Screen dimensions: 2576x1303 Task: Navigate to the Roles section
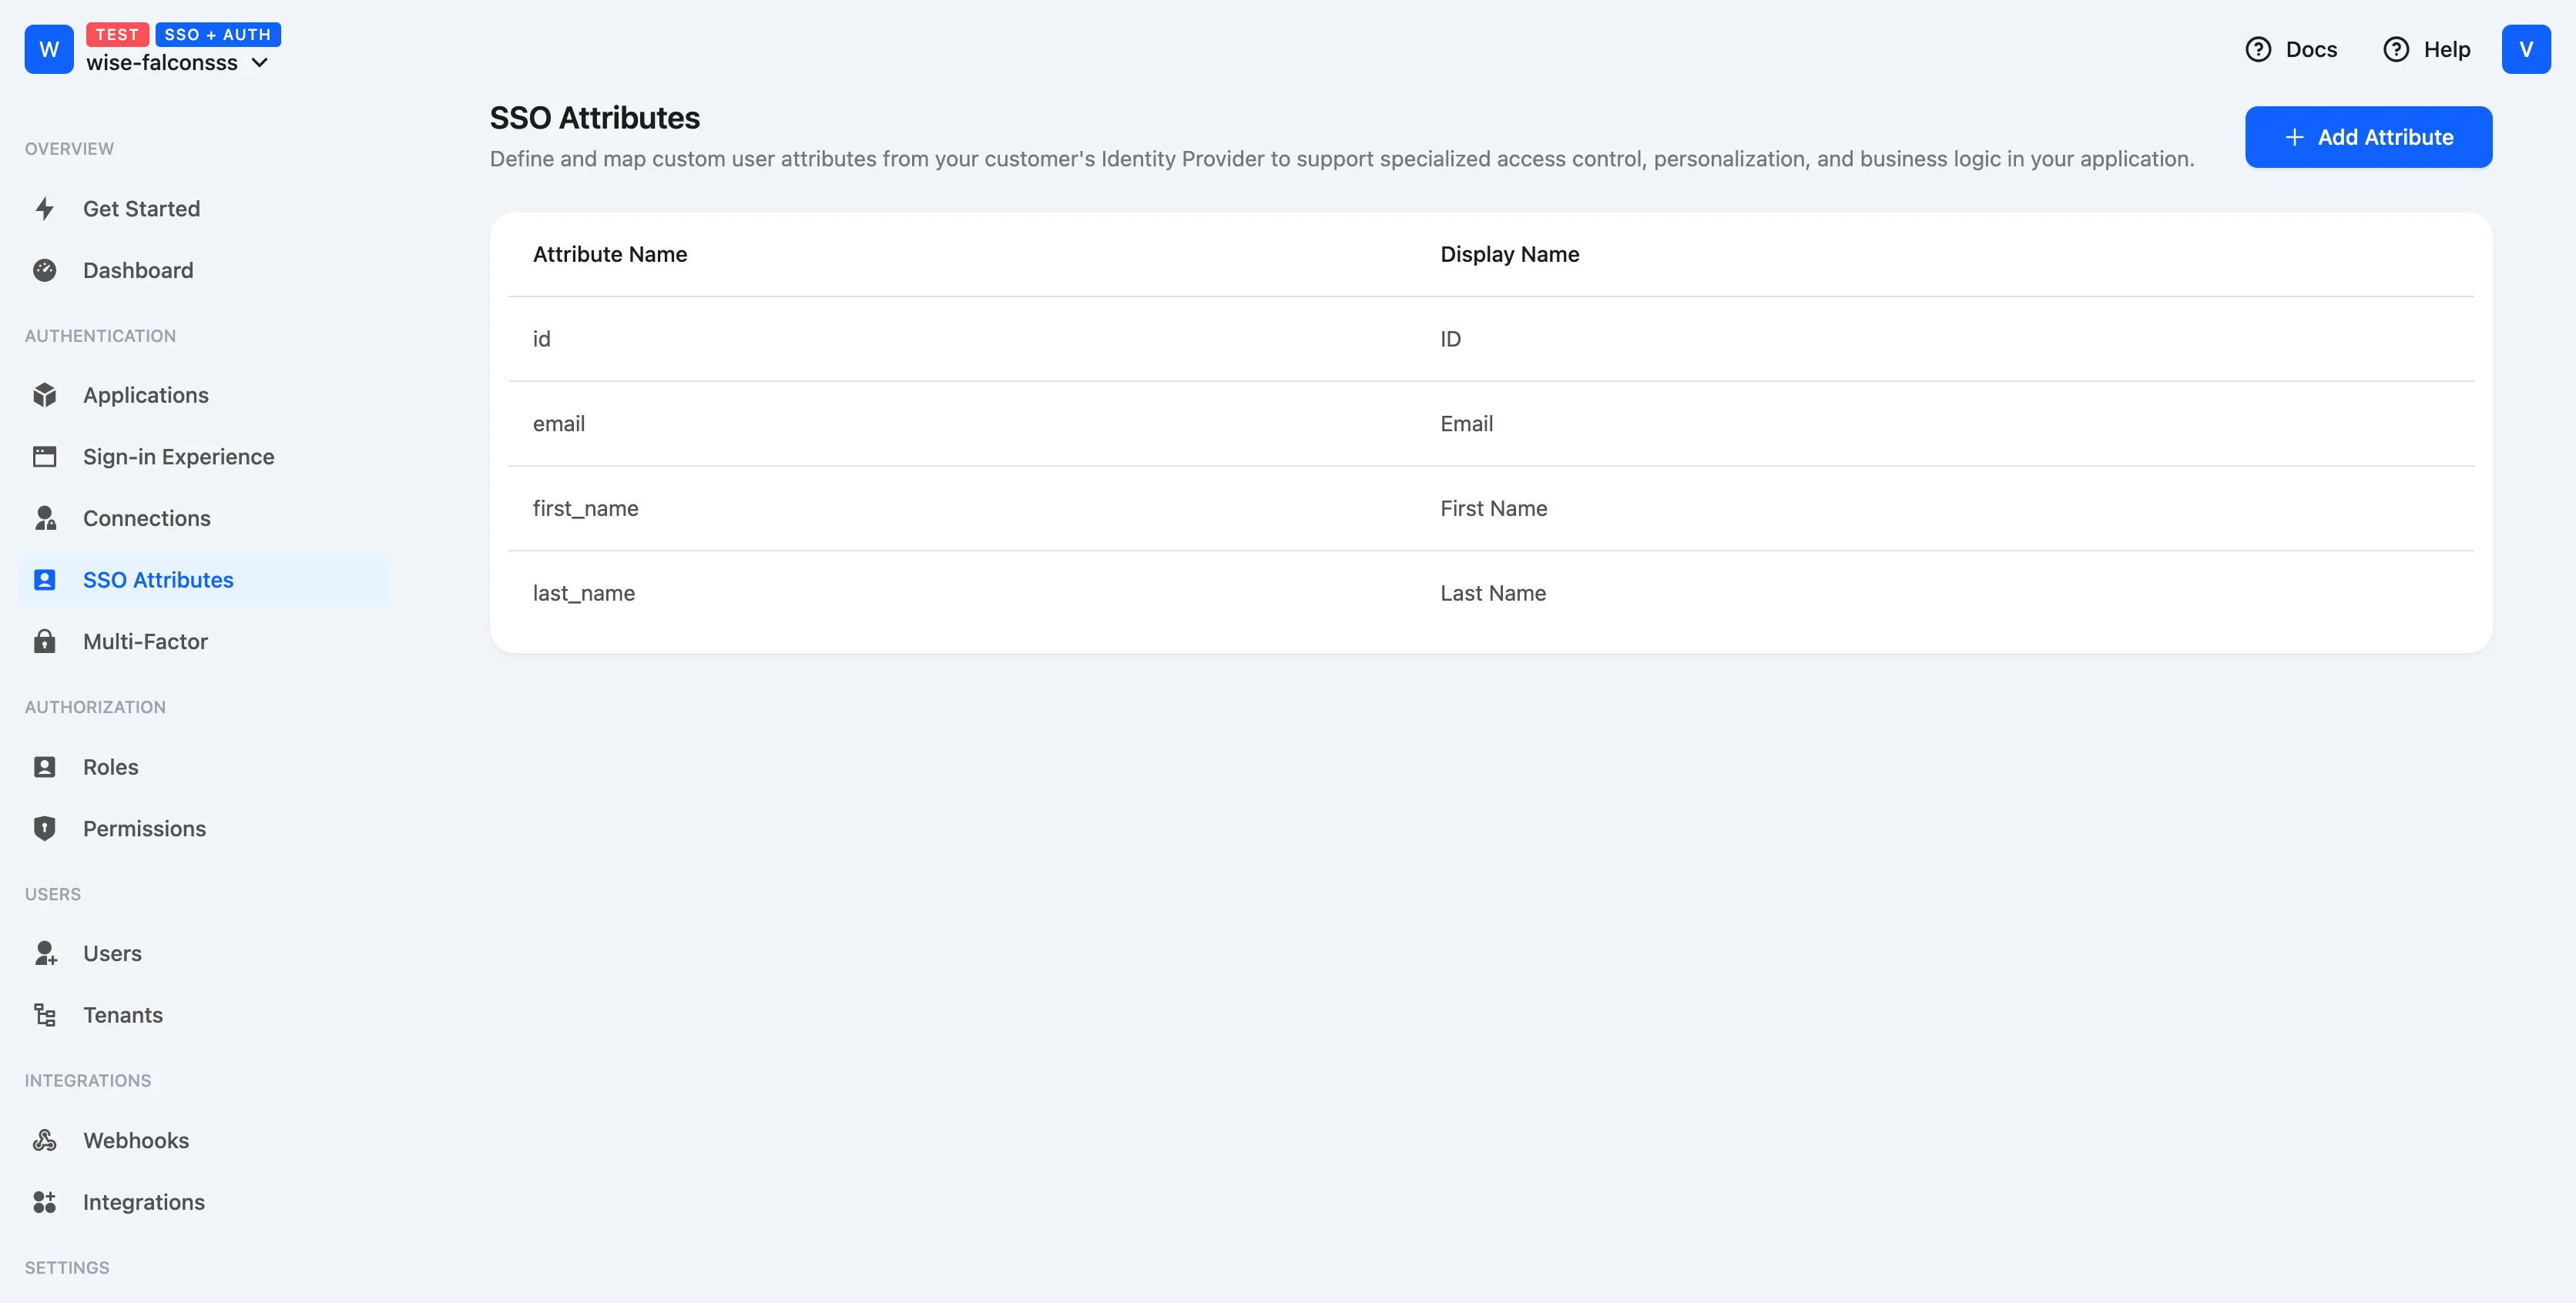point(110,766)
